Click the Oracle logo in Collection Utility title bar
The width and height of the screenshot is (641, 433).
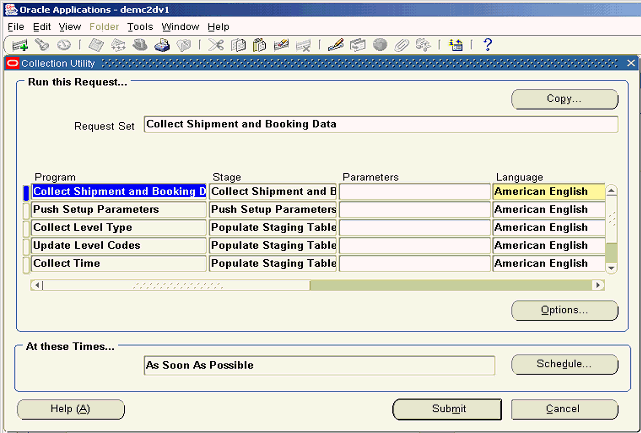click(x=13, y=63)
